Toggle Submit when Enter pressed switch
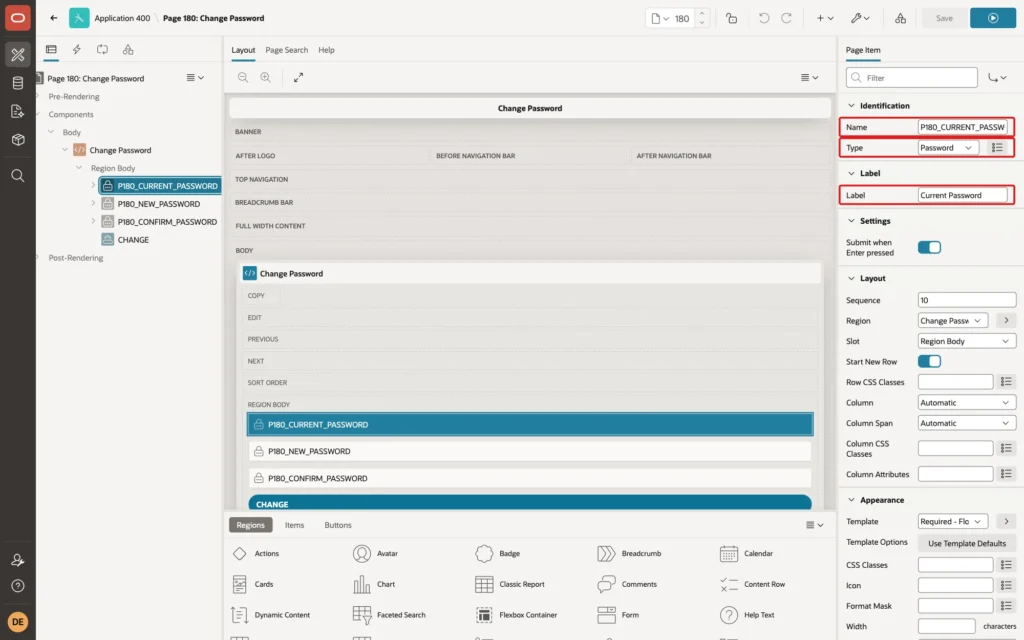 929,248
